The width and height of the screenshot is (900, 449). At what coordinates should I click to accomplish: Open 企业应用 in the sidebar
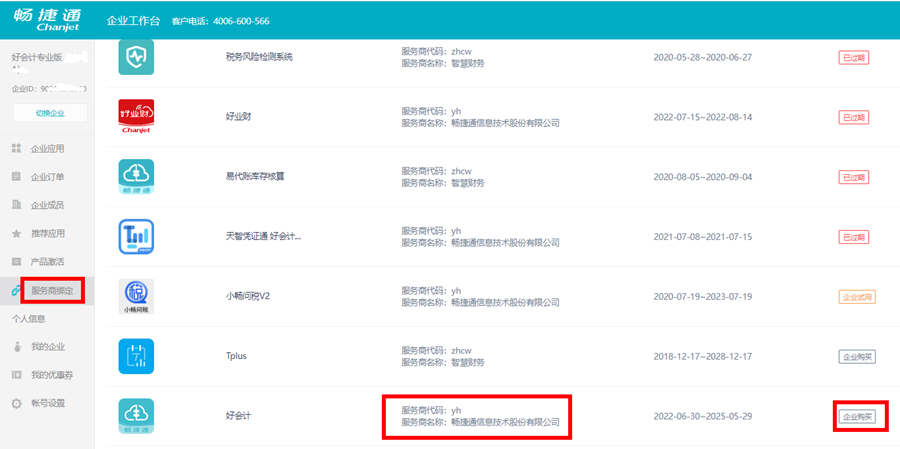click(48, 149)
